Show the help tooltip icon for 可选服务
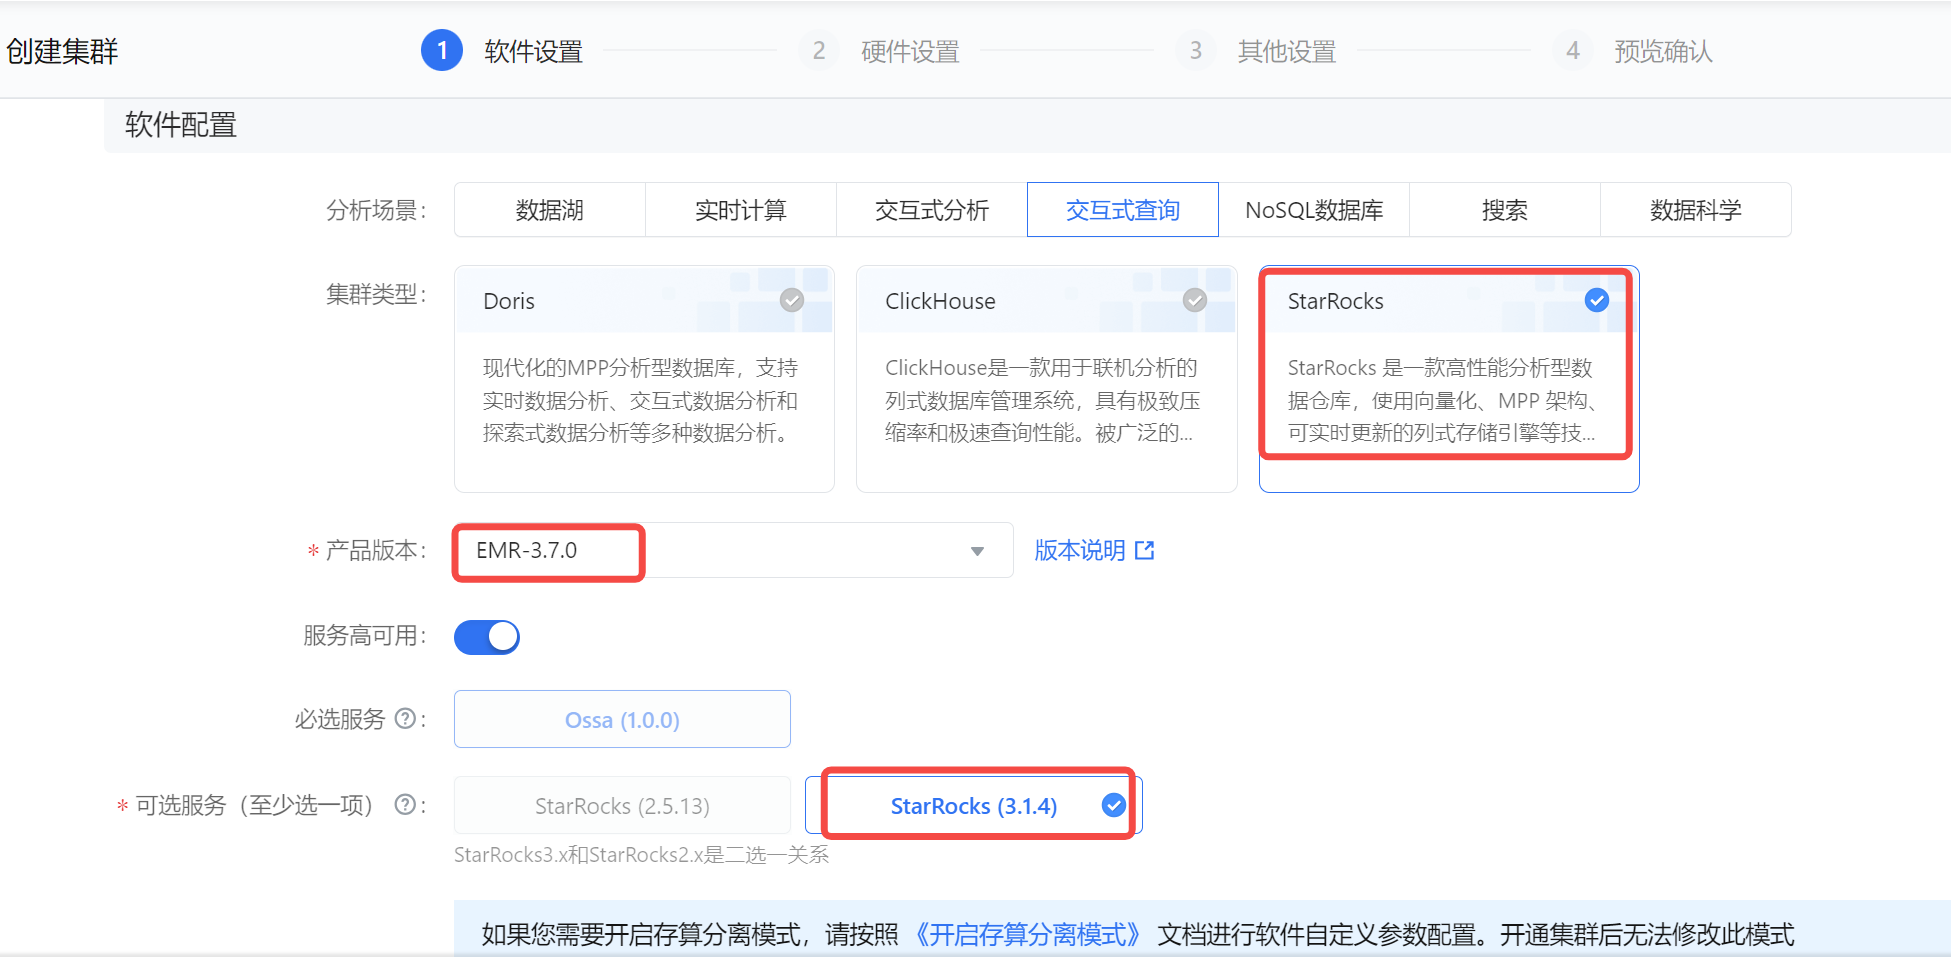Viewport: 1951px width, 962px height. point(405,805)
